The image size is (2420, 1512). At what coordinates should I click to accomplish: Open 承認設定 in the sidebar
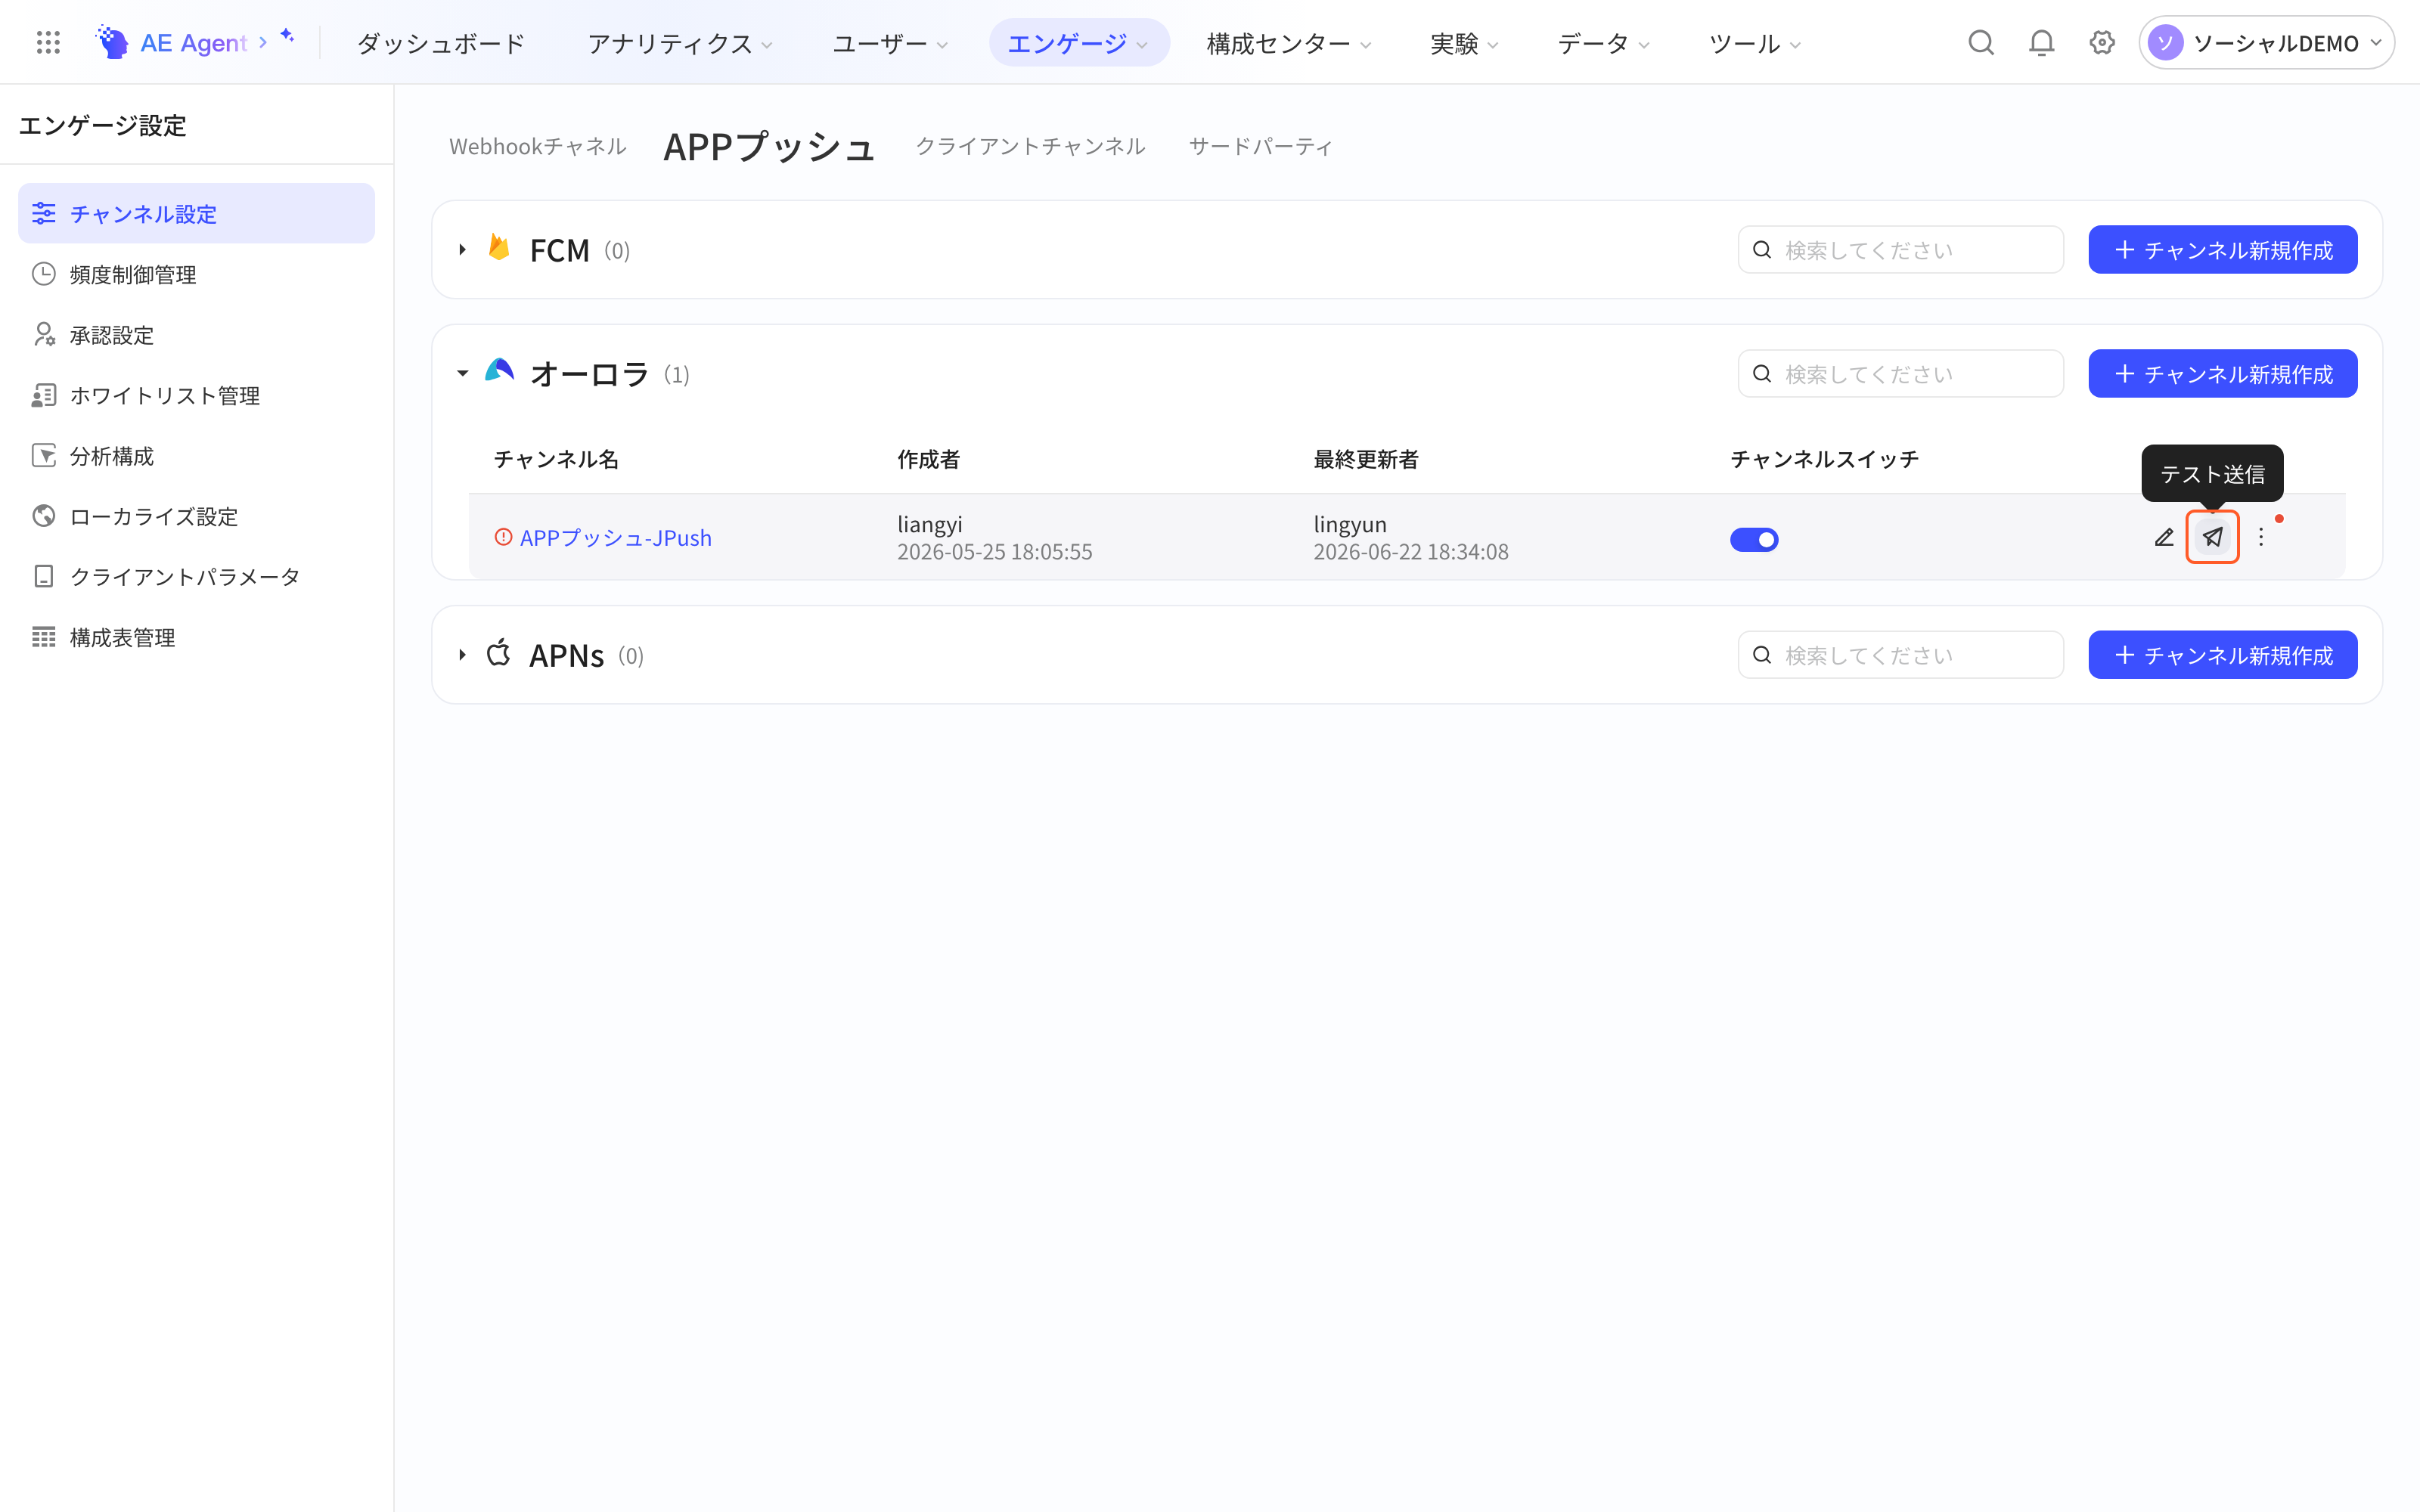[196, 335]
